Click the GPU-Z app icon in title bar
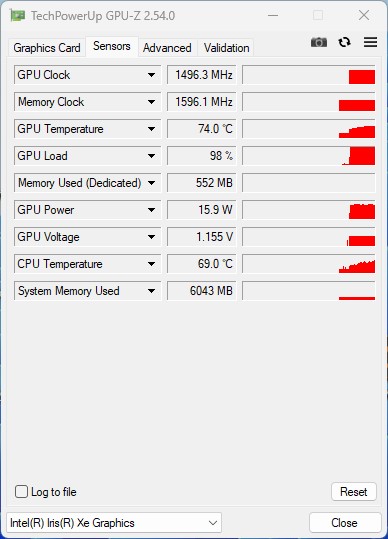The image size is (388, 539). click(18, 15)
